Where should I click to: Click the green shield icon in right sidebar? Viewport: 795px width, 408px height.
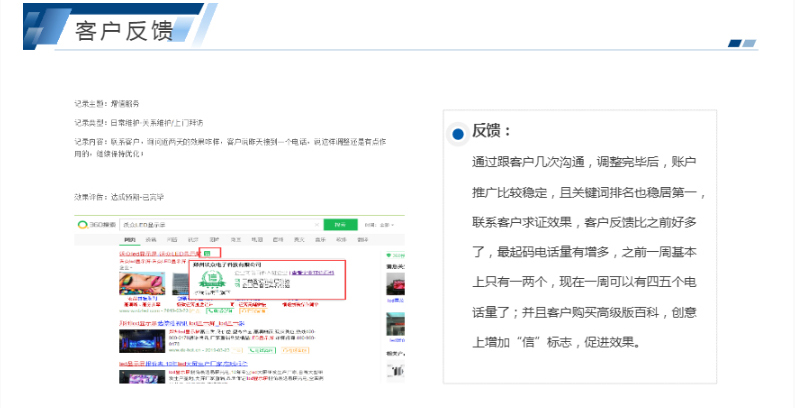click(x=389, y=255)
